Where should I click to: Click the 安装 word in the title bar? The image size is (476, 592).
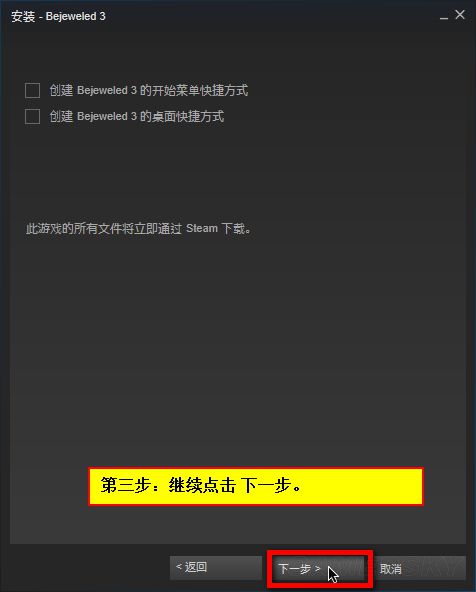click(23, 17)
